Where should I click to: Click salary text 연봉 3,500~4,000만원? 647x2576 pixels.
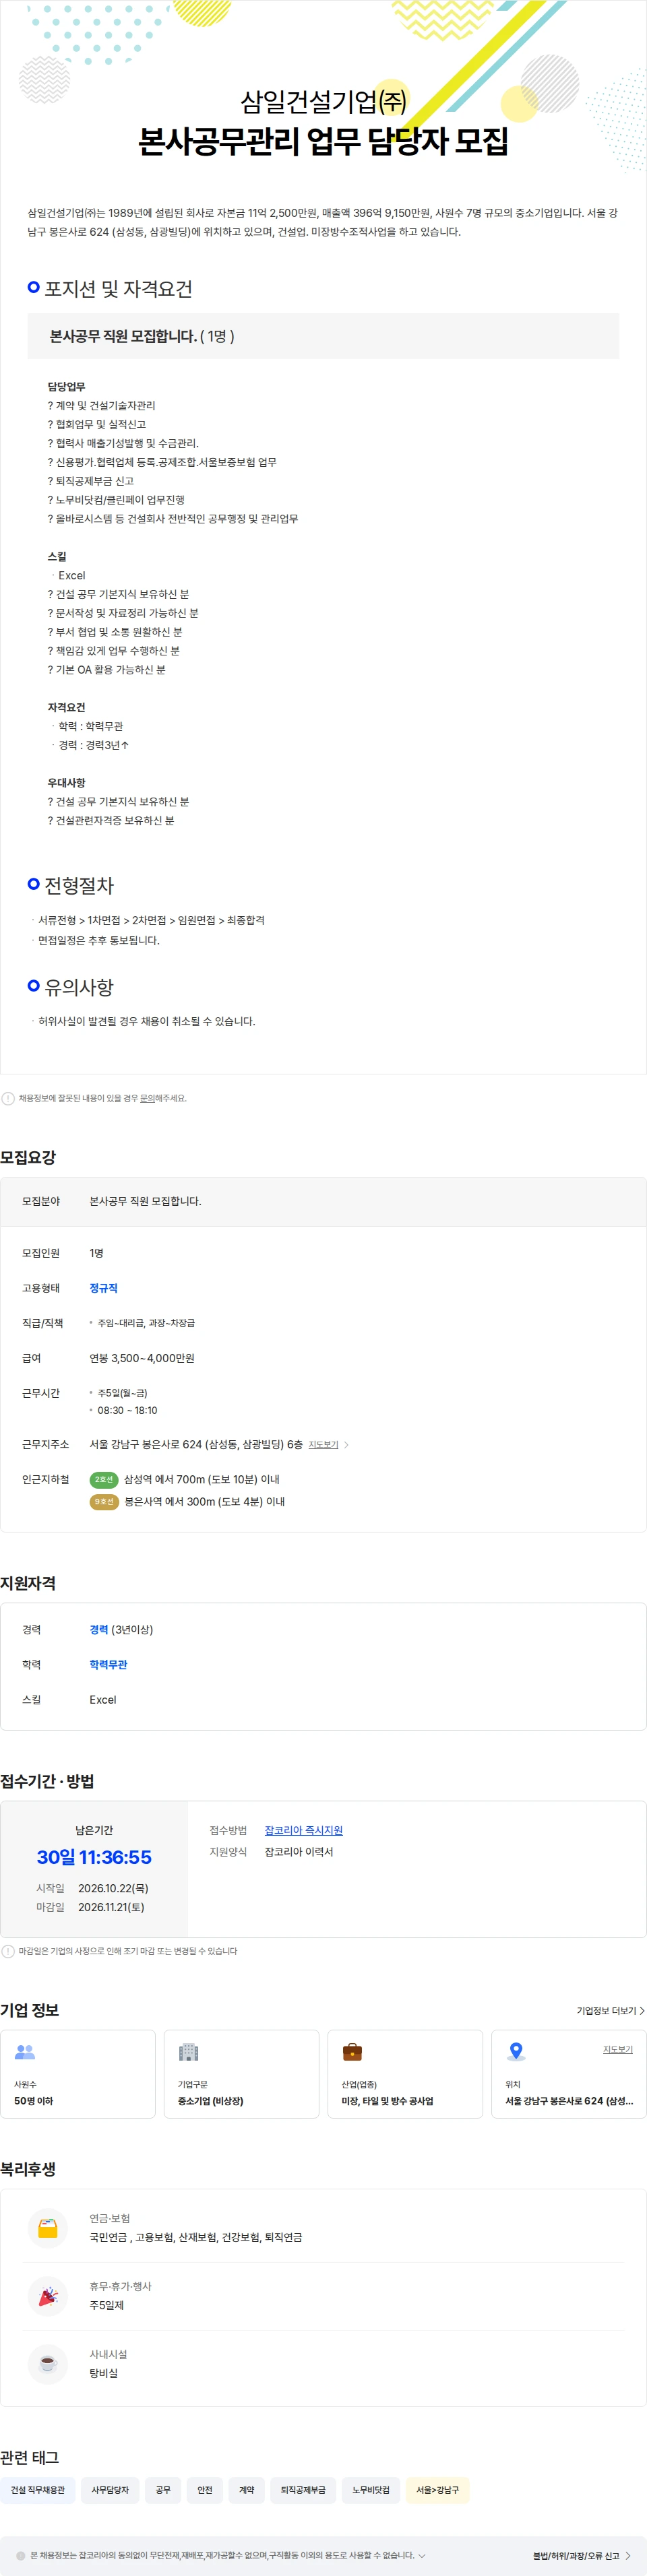click(142, 1358)
